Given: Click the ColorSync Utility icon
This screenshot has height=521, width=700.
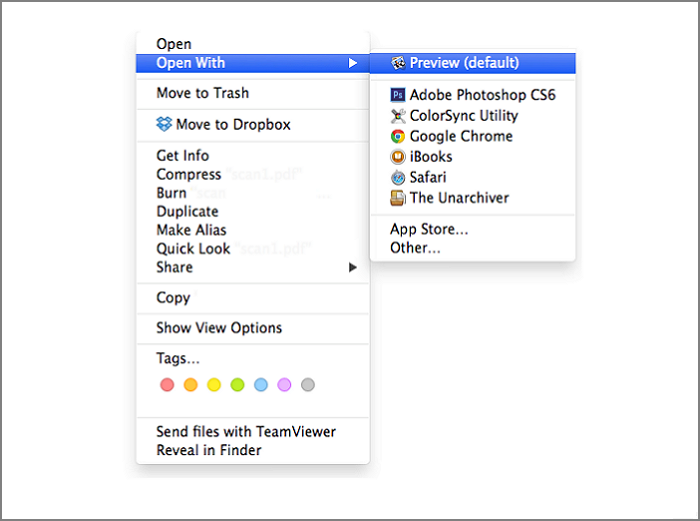Looking at the screenshot, I should (398, 116).
